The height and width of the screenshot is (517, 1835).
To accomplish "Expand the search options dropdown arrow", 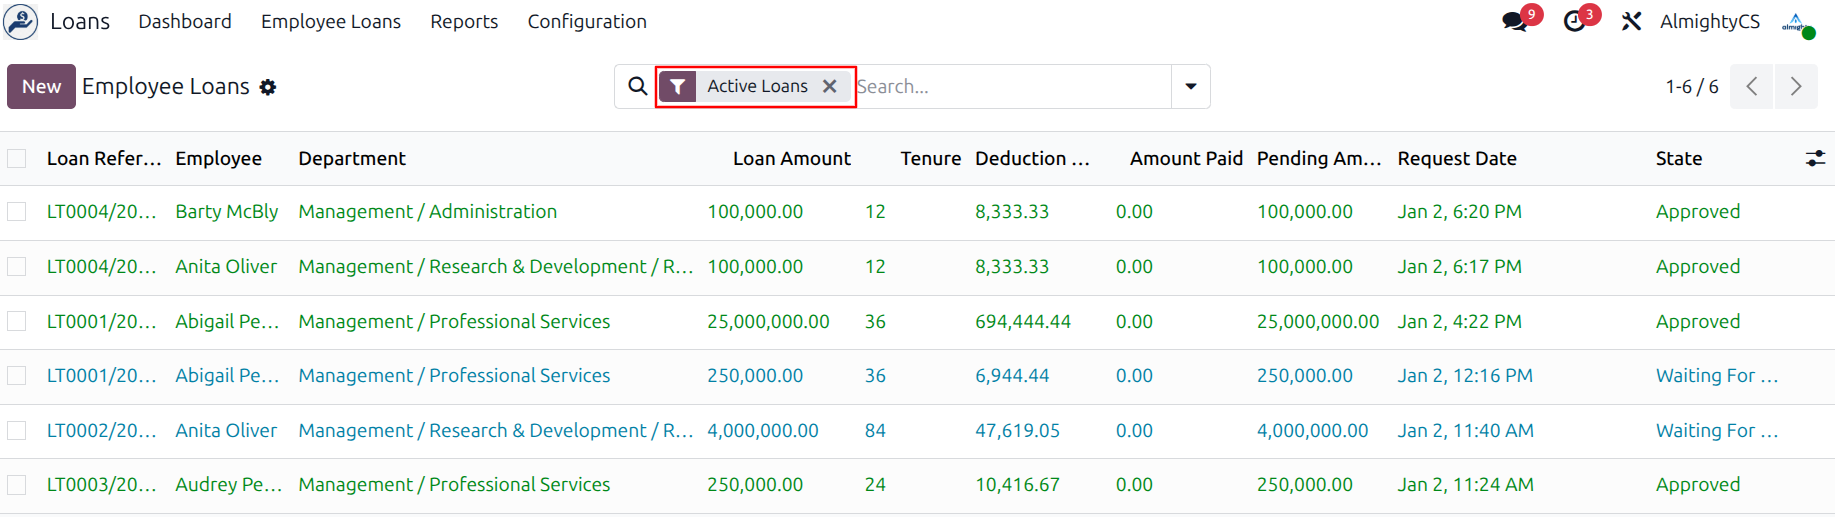I will pos(1190,86).
